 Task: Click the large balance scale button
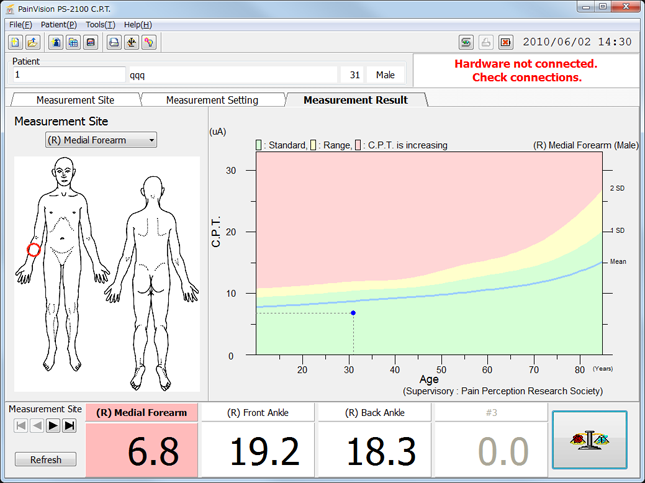coord(589,439)
